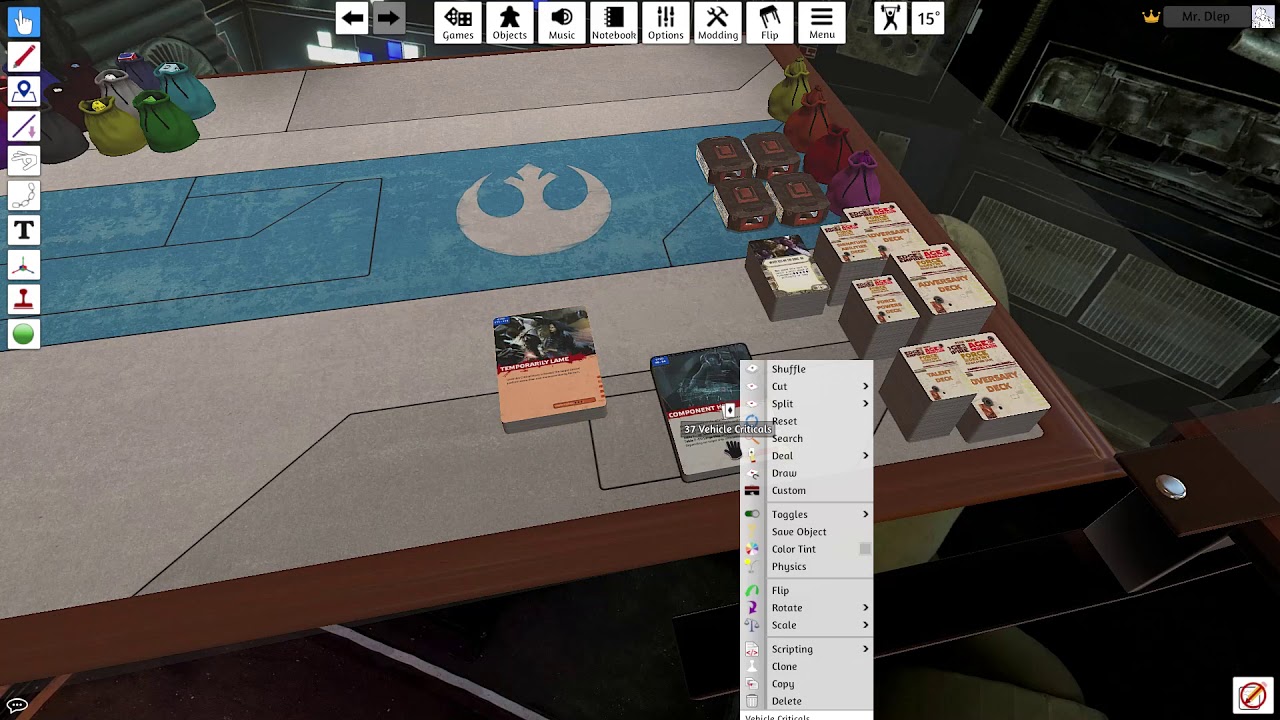This screenshot has width=1280, height=720.
Task: Select the Text tool
Action: [x=24, y=231]
